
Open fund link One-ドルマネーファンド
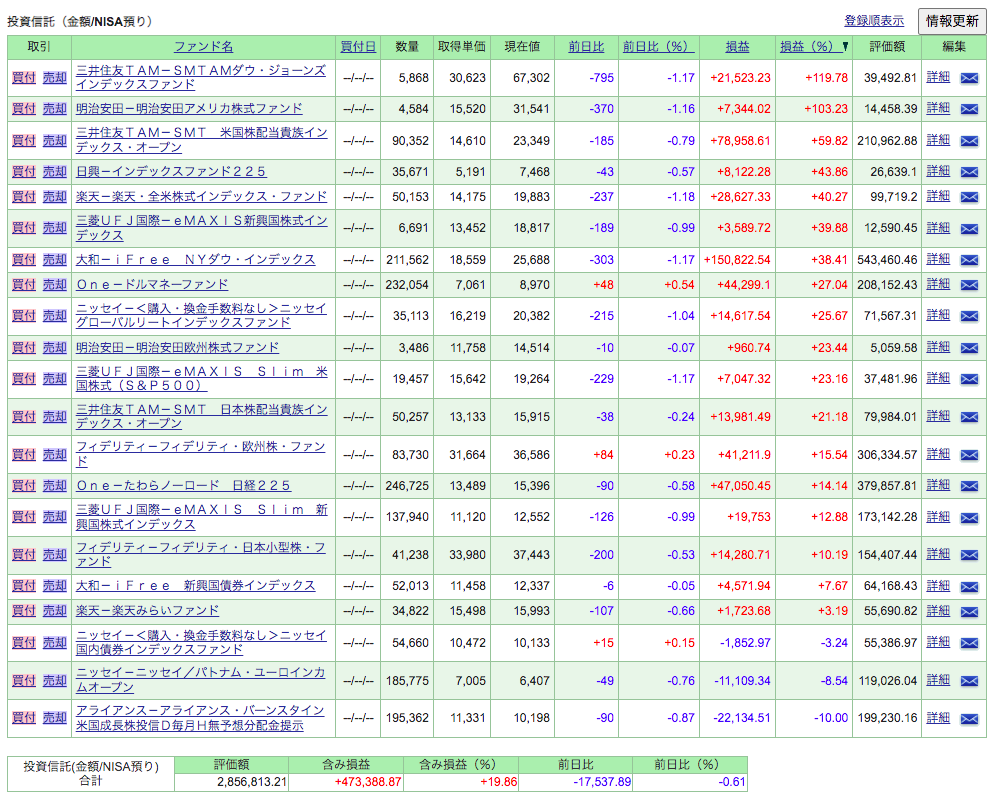152,285
